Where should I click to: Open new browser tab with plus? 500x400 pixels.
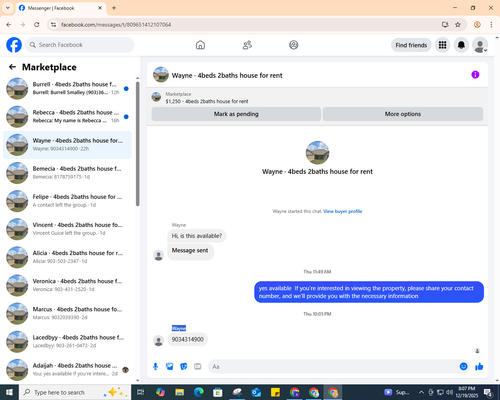pos(114,8)
